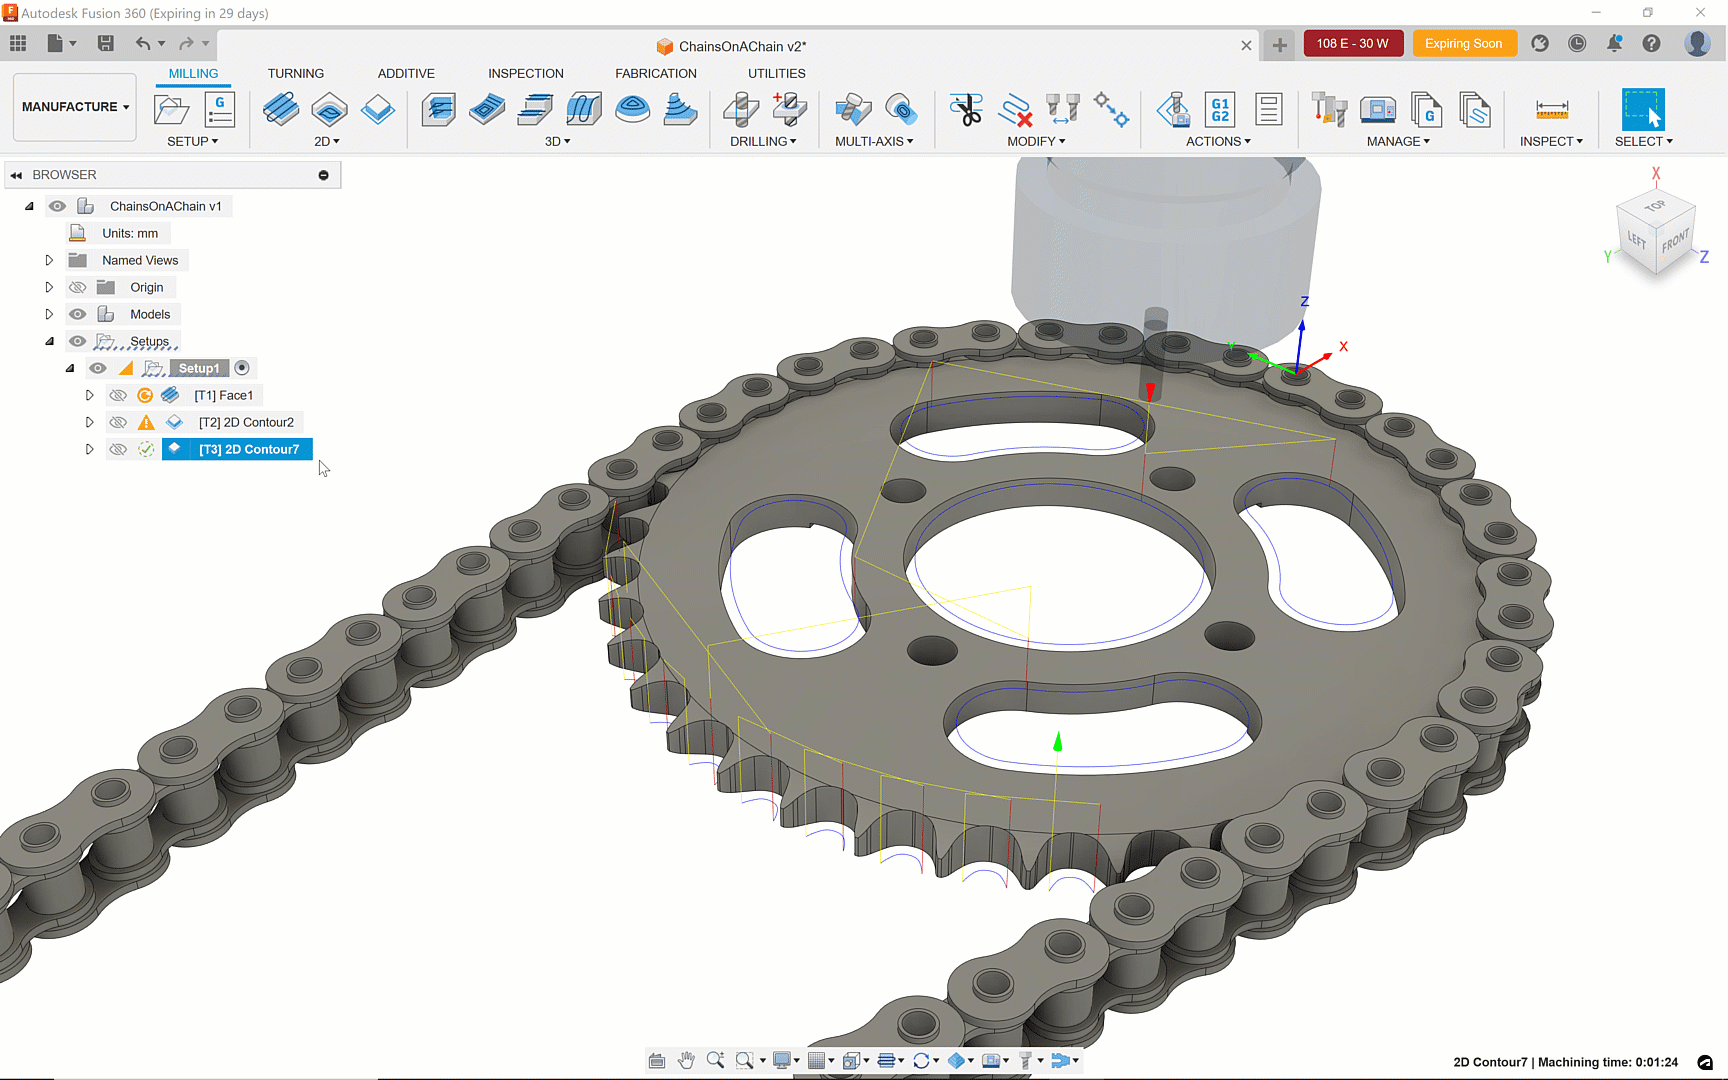Switch to the TURNING tab

coord(296,74)
